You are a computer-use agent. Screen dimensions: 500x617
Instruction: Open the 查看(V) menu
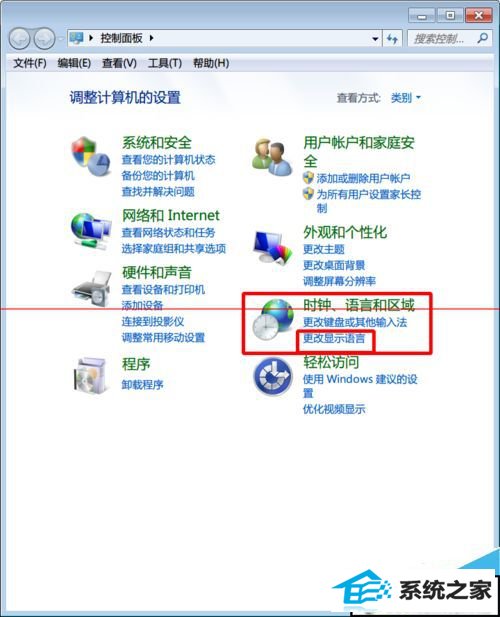(x=119, y=63)
